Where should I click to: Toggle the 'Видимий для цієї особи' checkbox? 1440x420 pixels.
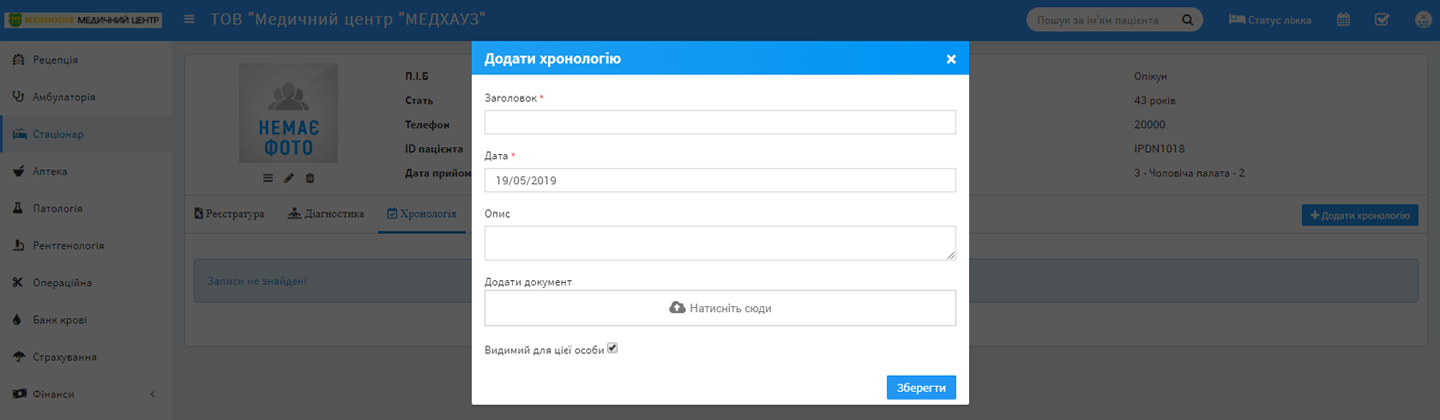(613, 348)
